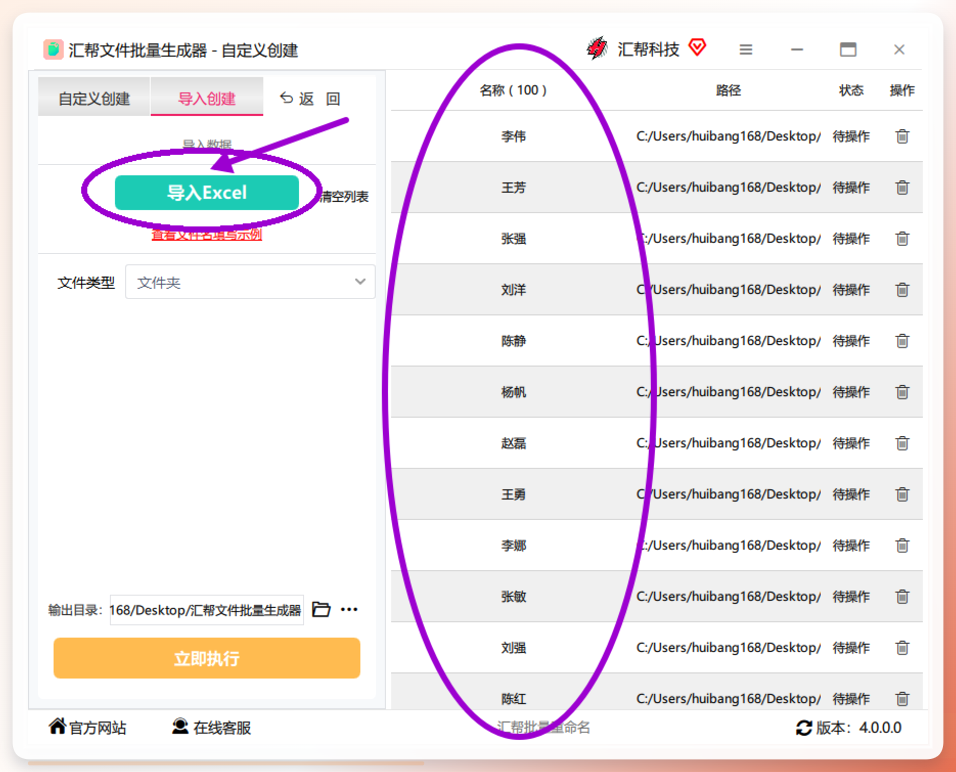Click the red diamond VIP icon
The image size is (956, 772).
[697, 47]
